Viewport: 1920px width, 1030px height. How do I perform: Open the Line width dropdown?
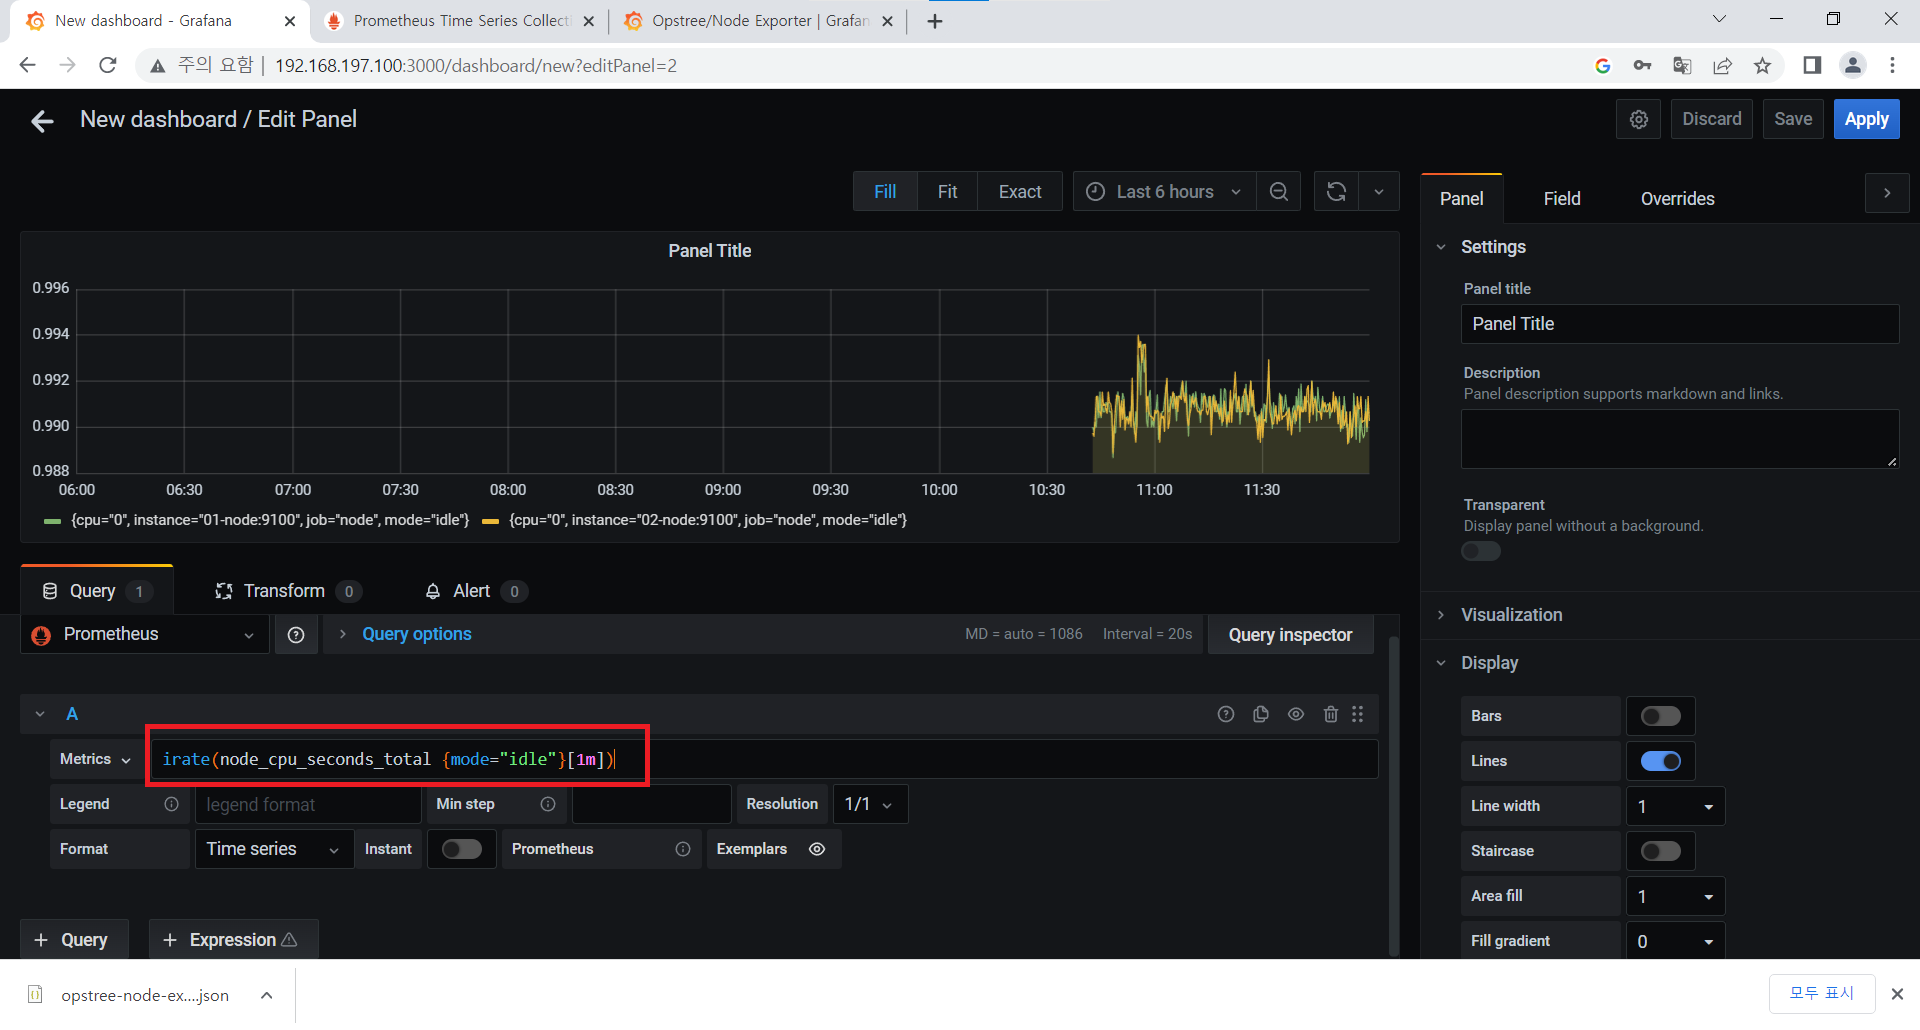pyautogui.click(x=1675, y=806)
